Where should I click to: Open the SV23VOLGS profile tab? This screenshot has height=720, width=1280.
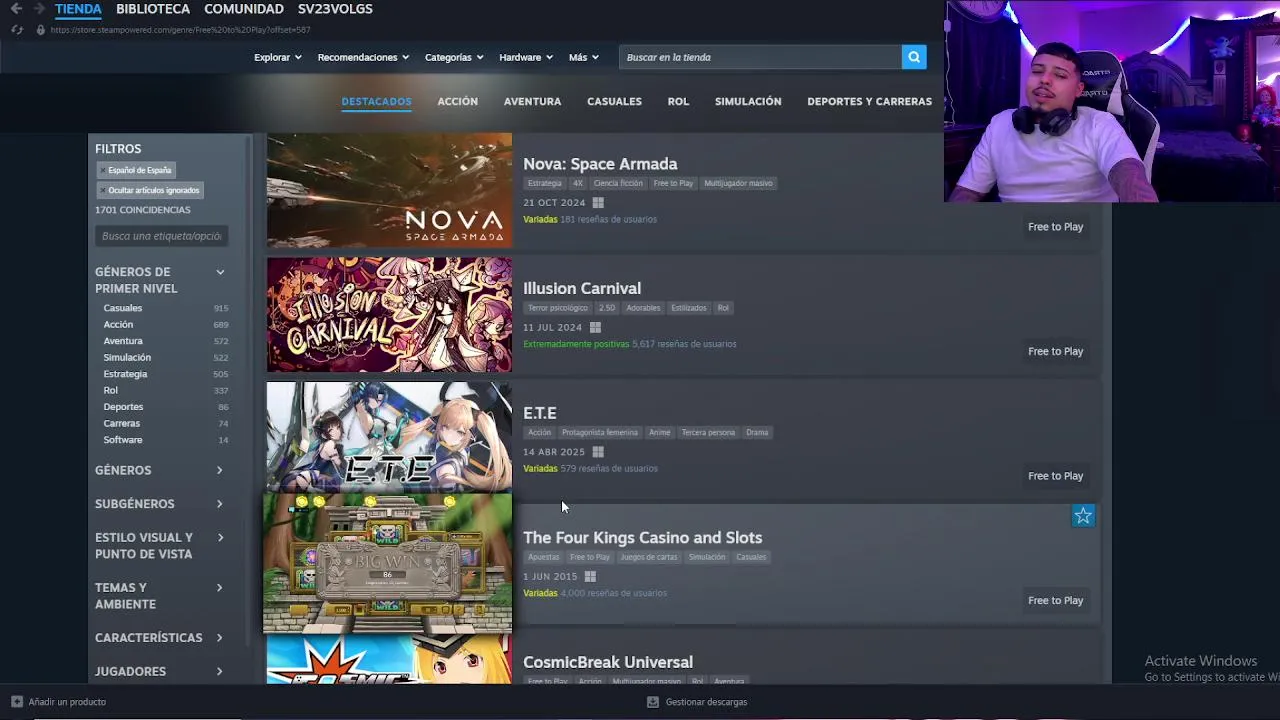click(335, 9)
